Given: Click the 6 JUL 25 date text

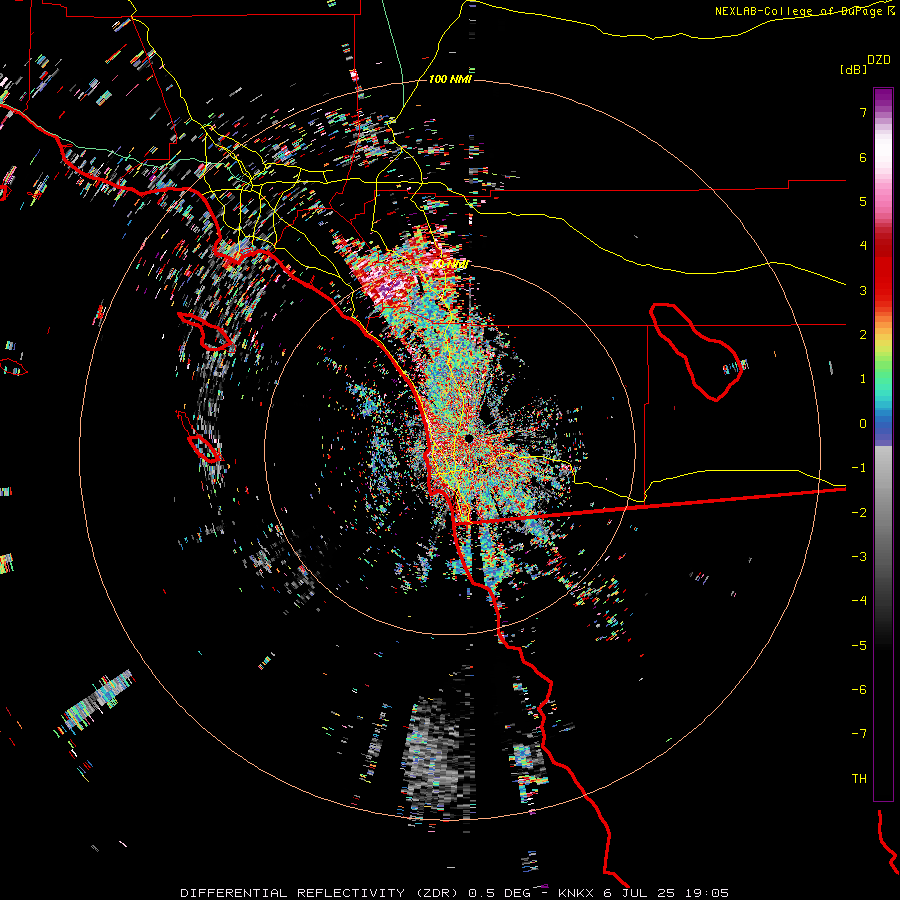Looking at the screenshot, I should coord(641,893).
